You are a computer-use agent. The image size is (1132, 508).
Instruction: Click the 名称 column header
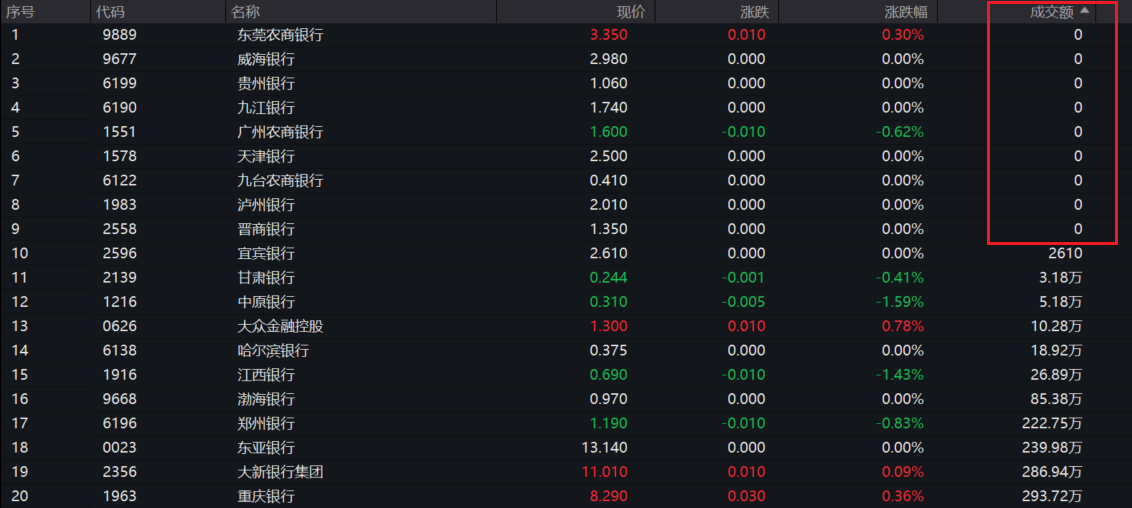coord(245,11)
